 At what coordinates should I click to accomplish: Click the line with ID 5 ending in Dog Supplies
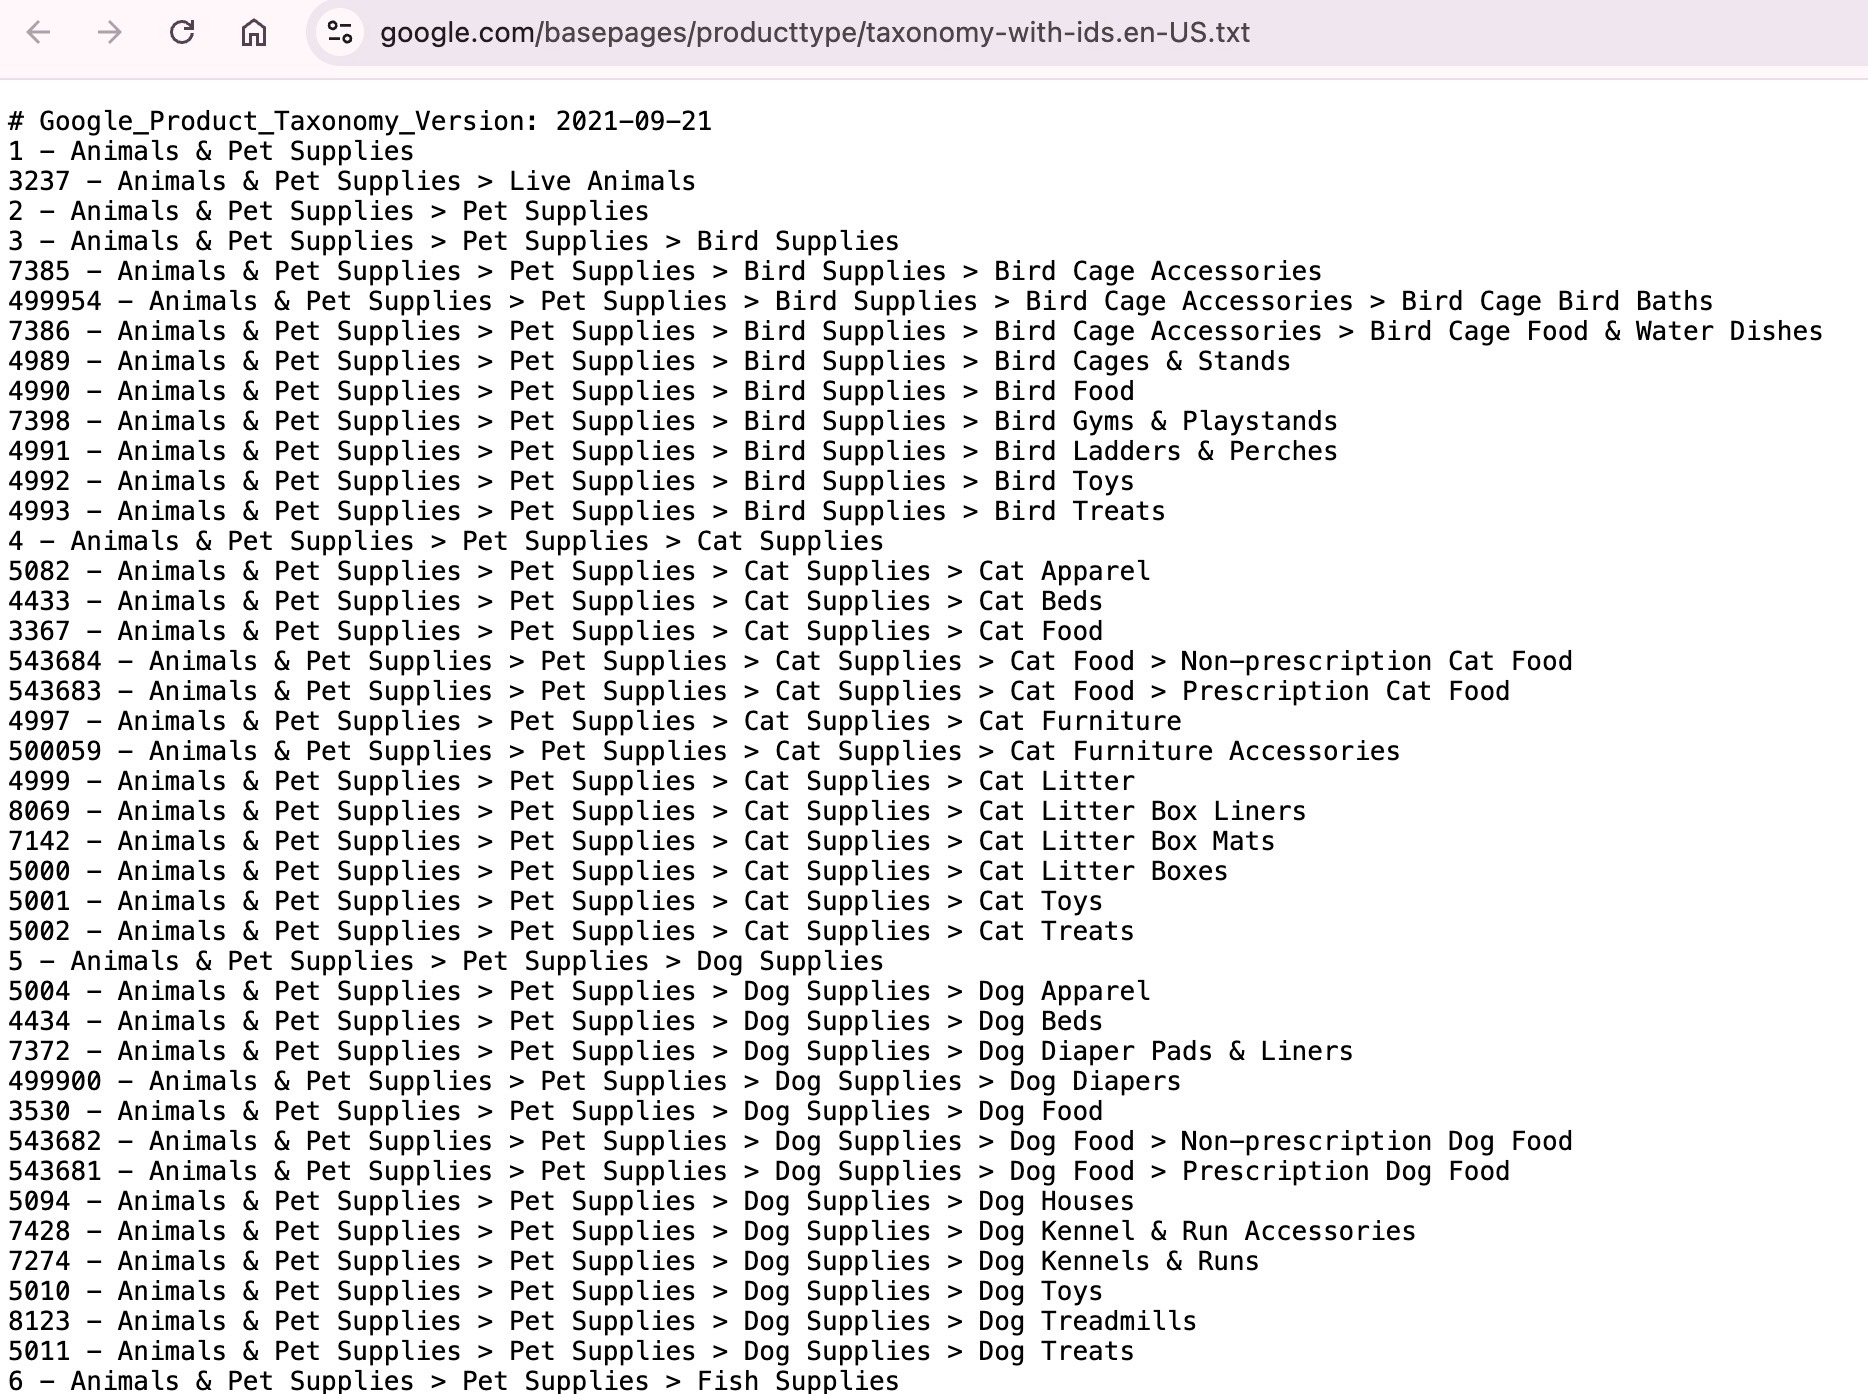[x=446, y=961]
